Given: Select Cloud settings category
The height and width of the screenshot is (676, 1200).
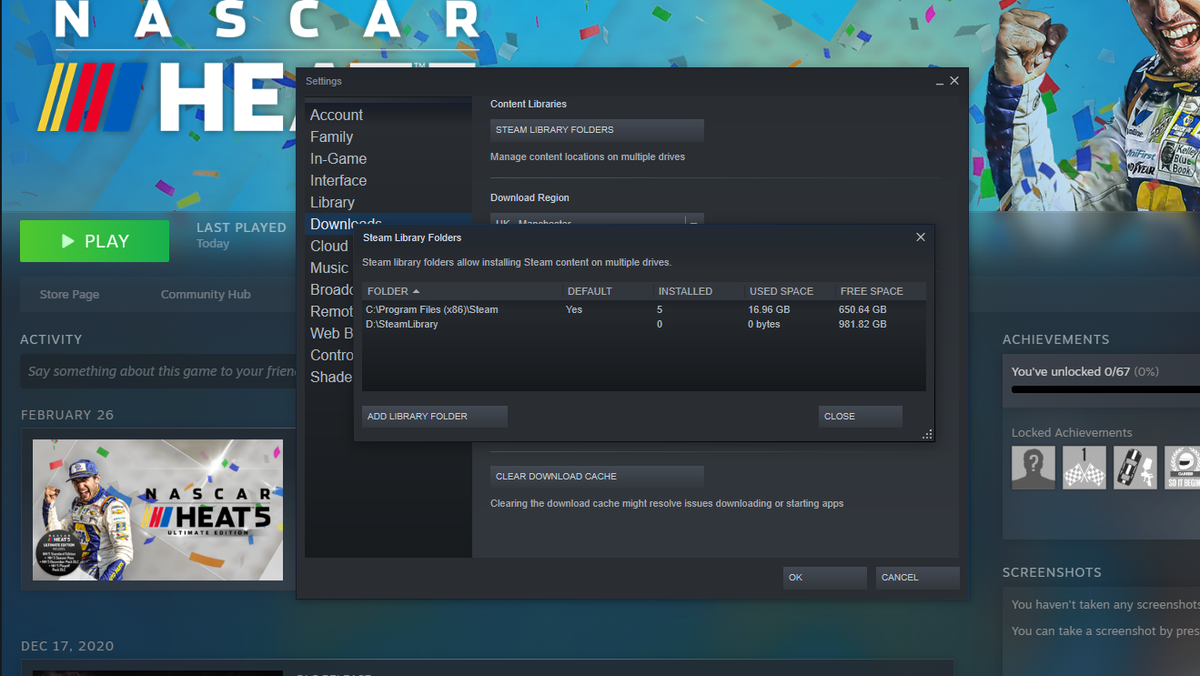Looking at the screenshot, I should pyautogui.click(x=329, y=246).
